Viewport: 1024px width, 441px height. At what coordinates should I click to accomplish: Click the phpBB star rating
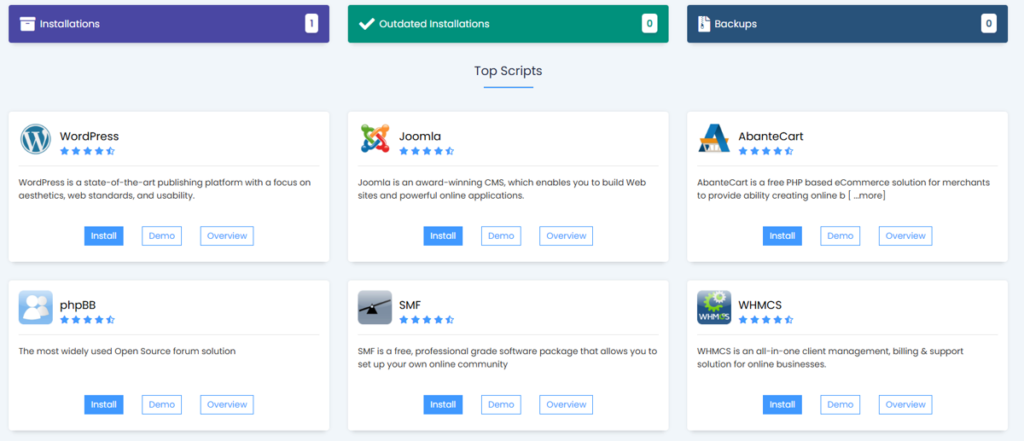pos(88,320)
